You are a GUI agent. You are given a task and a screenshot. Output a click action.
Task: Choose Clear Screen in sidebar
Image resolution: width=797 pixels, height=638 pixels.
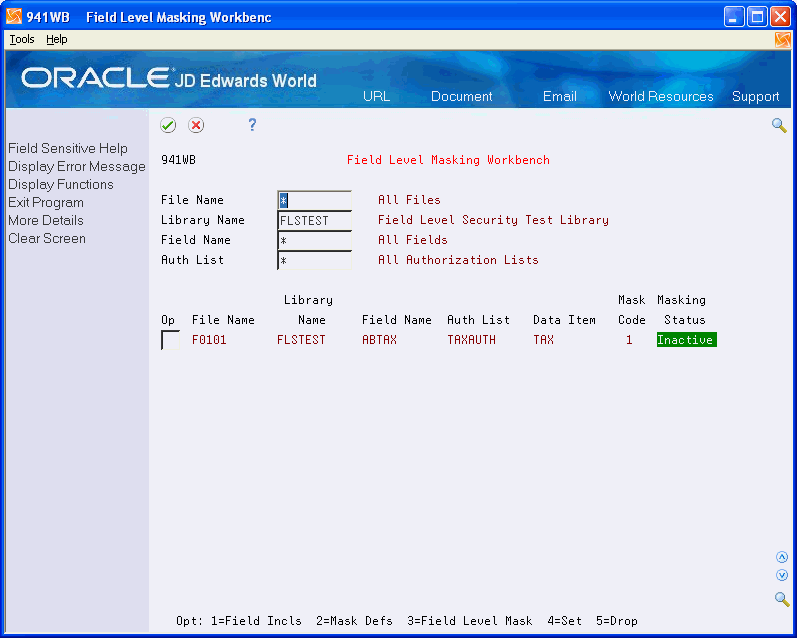click(47, 238)
